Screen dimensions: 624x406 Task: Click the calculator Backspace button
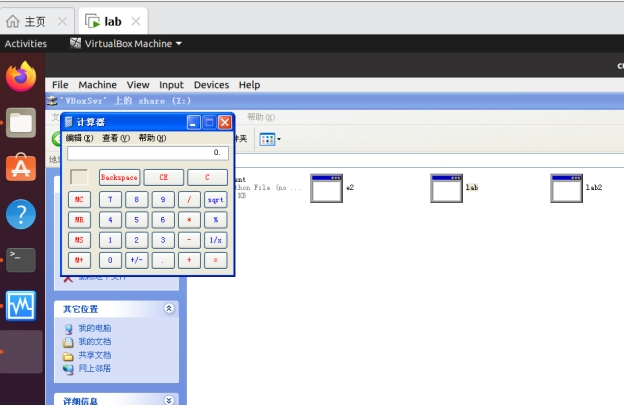tap(119, 178)
